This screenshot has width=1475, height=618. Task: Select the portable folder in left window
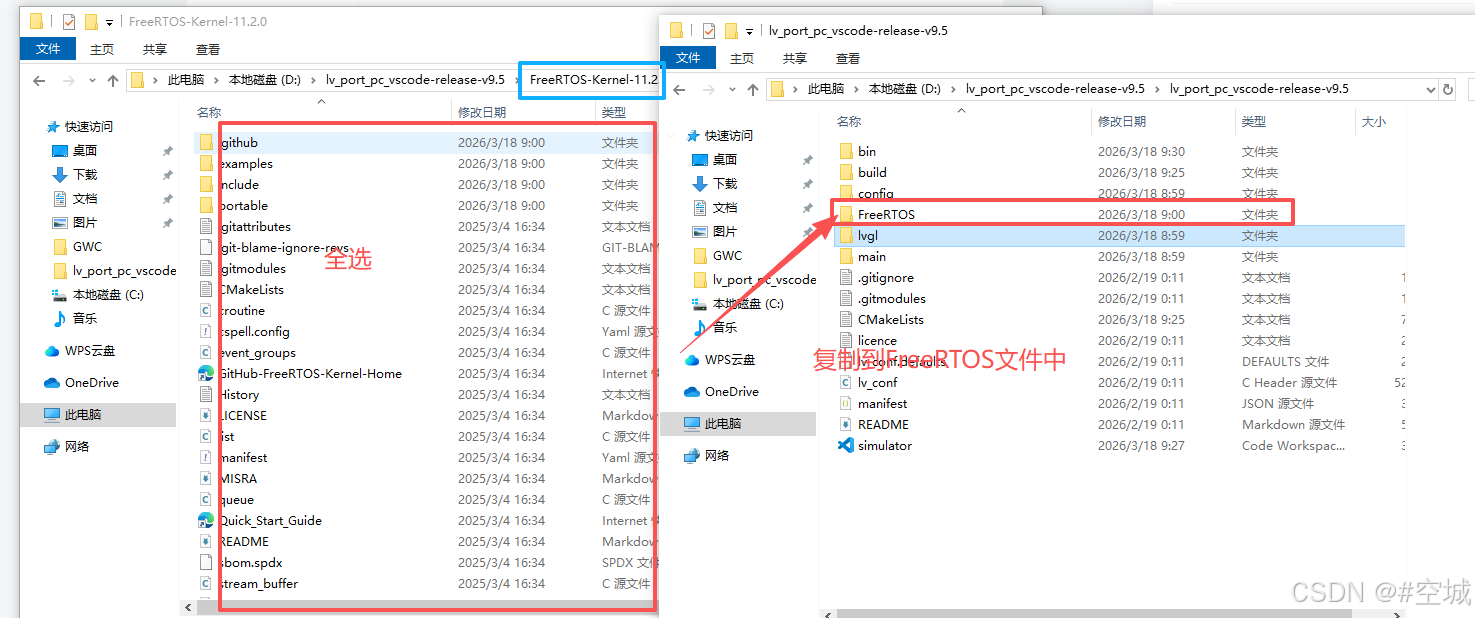[243, 206]
